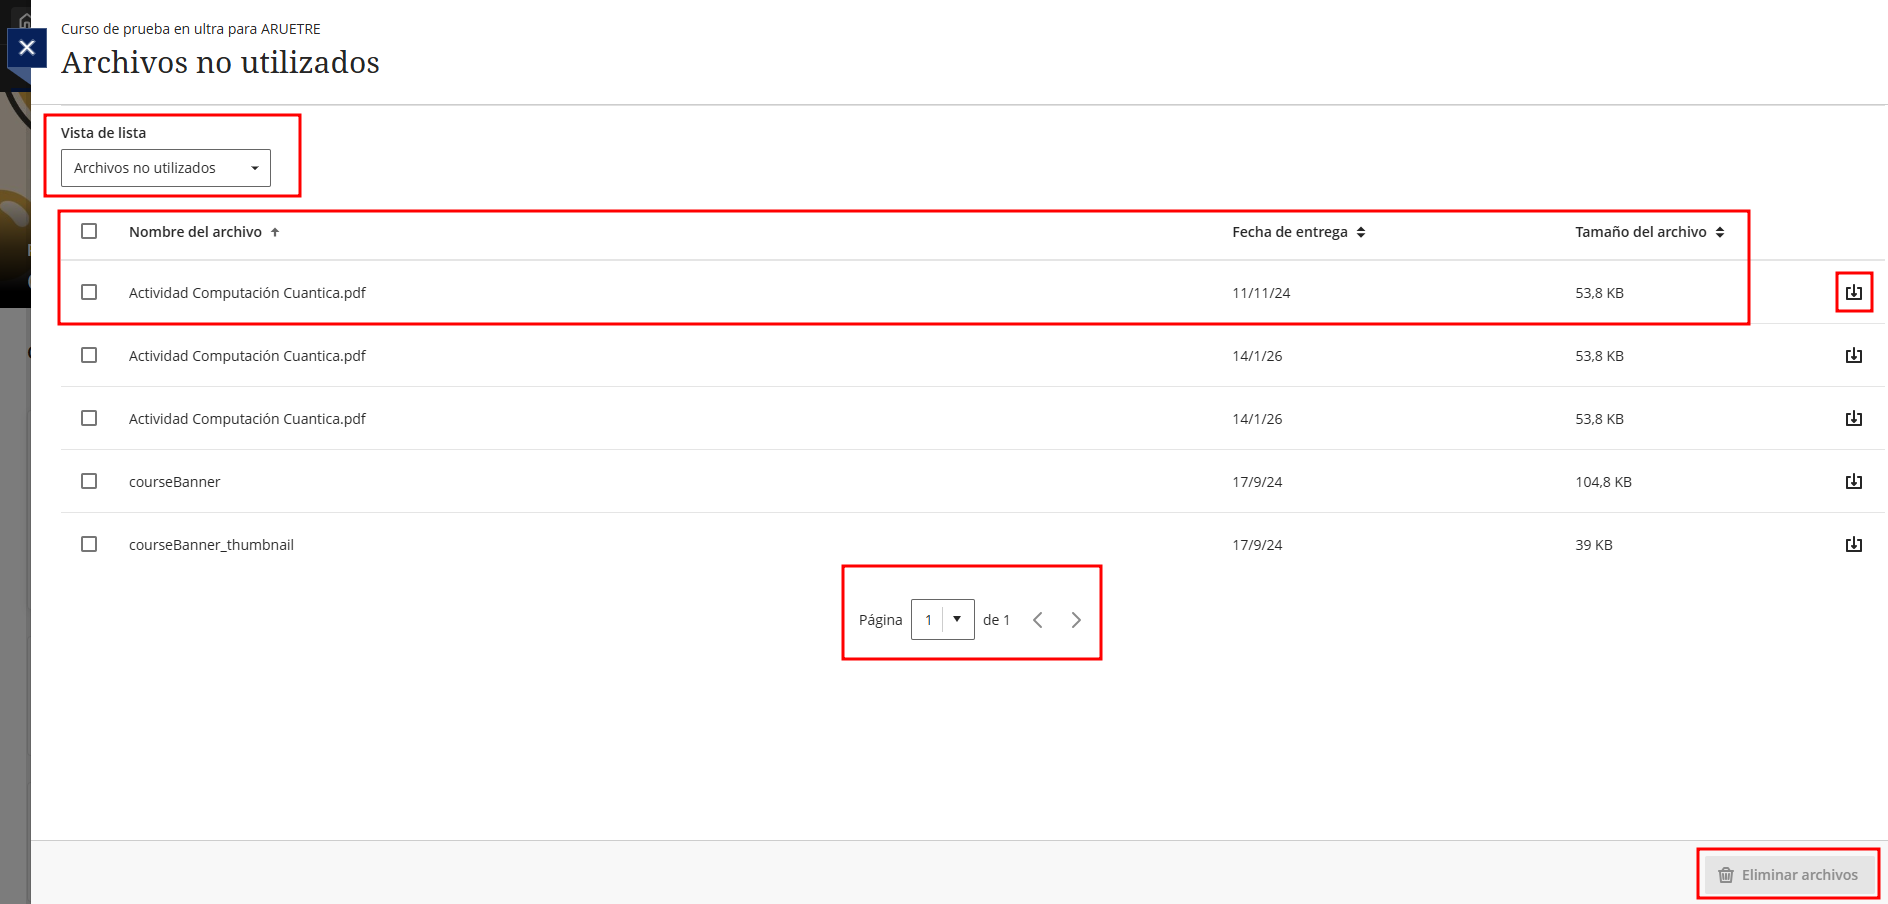
Task: Go to the next page arrow
Action: click(1076, 620)
